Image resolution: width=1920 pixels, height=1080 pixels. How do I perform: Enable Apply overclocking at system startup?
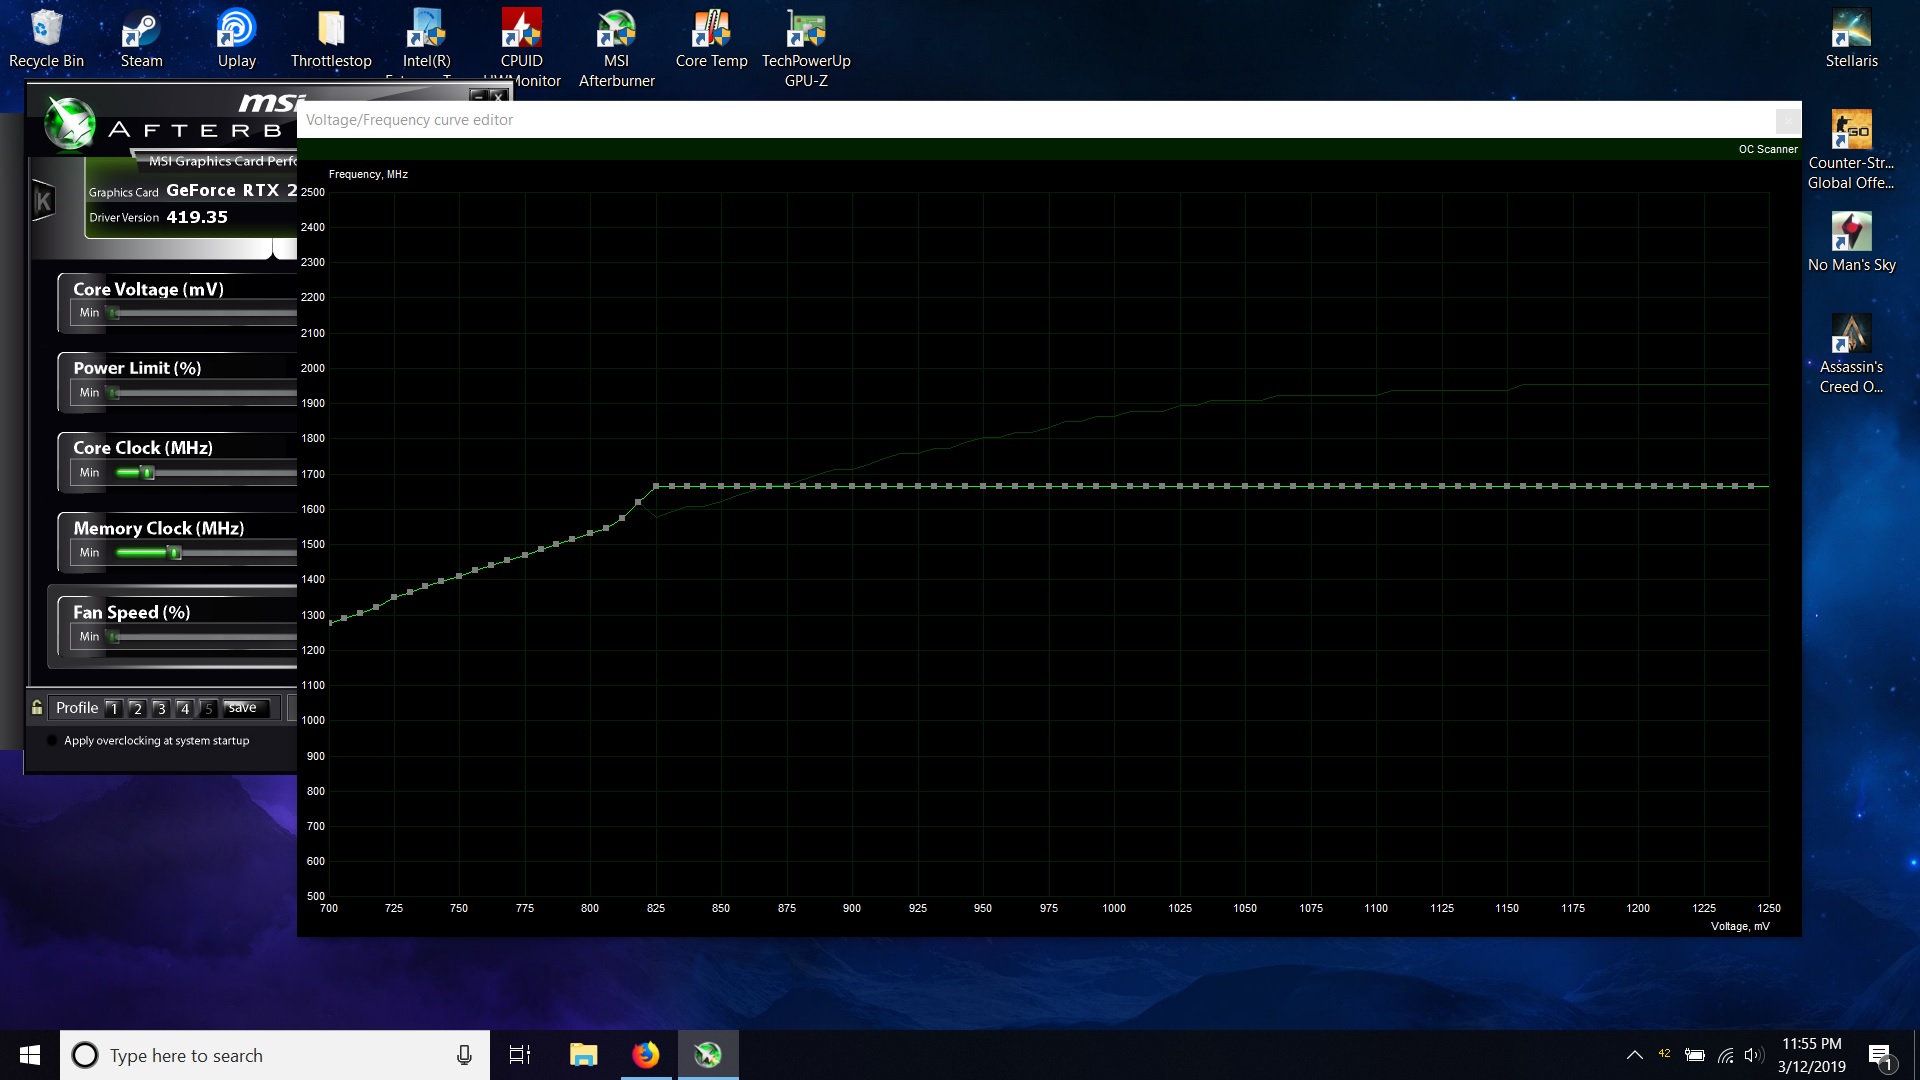click(x=52, y=741)
